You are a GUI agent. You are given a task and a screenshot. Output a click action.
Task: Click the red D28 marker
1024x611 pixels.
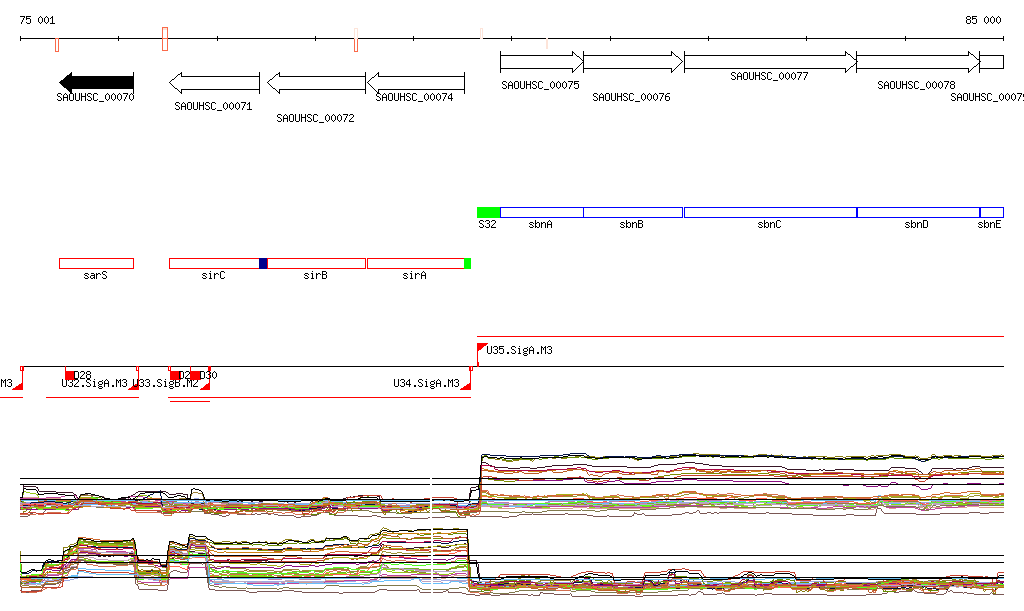point(70,375)
